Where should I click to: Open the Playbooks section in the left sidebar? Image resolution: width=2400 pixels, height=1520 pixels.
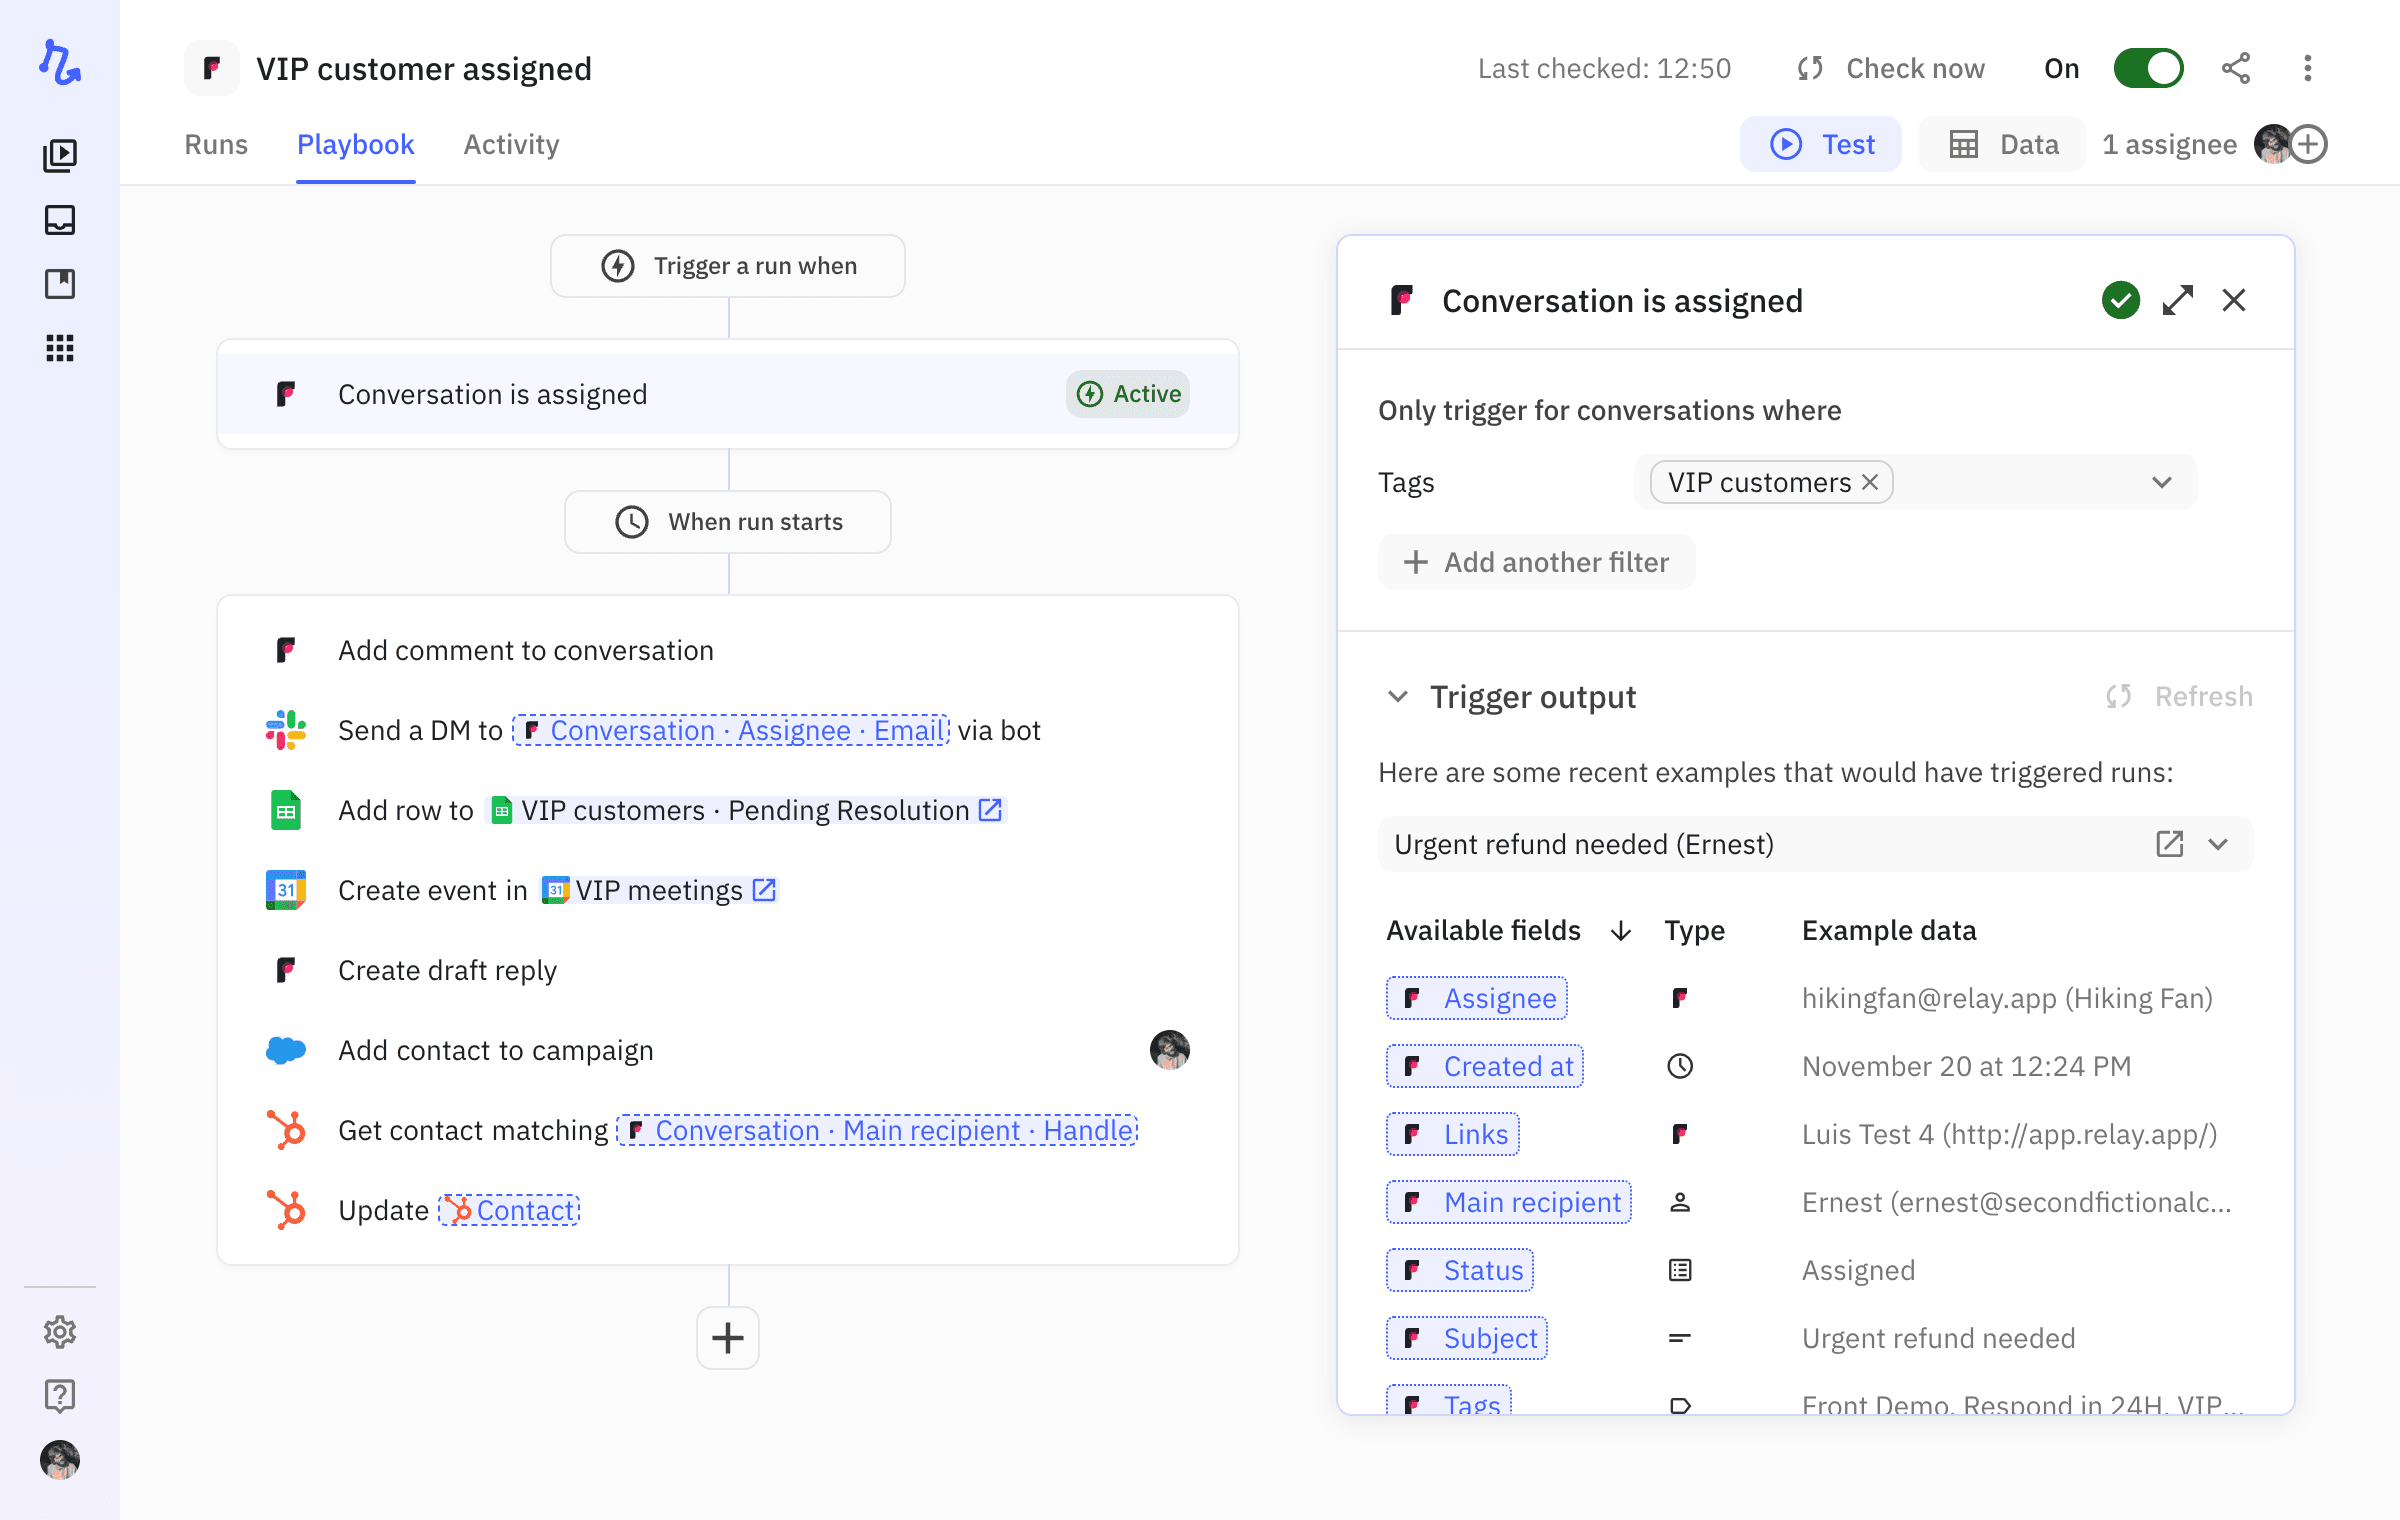click(x=60, y=155)
